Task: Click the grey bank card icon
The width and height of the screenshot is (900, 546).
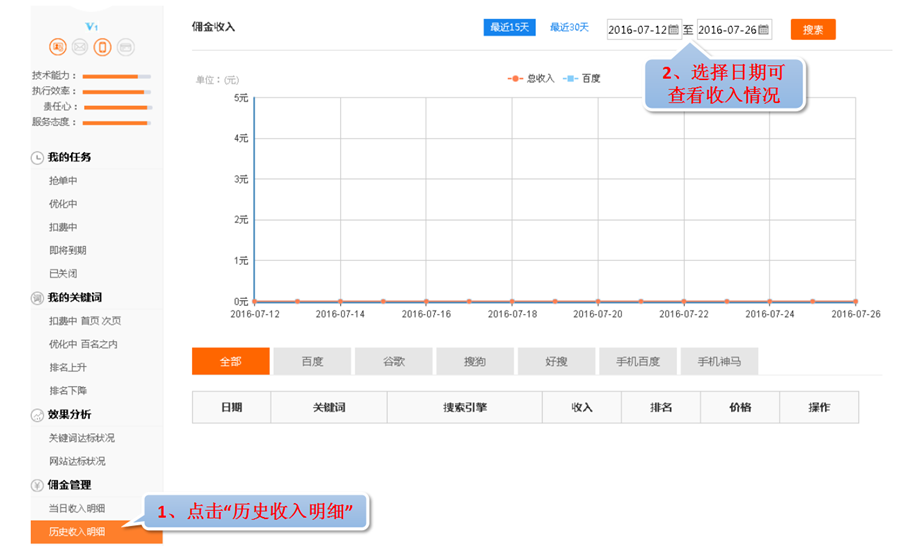Action: pyautogui.click(x=125, y=46)
